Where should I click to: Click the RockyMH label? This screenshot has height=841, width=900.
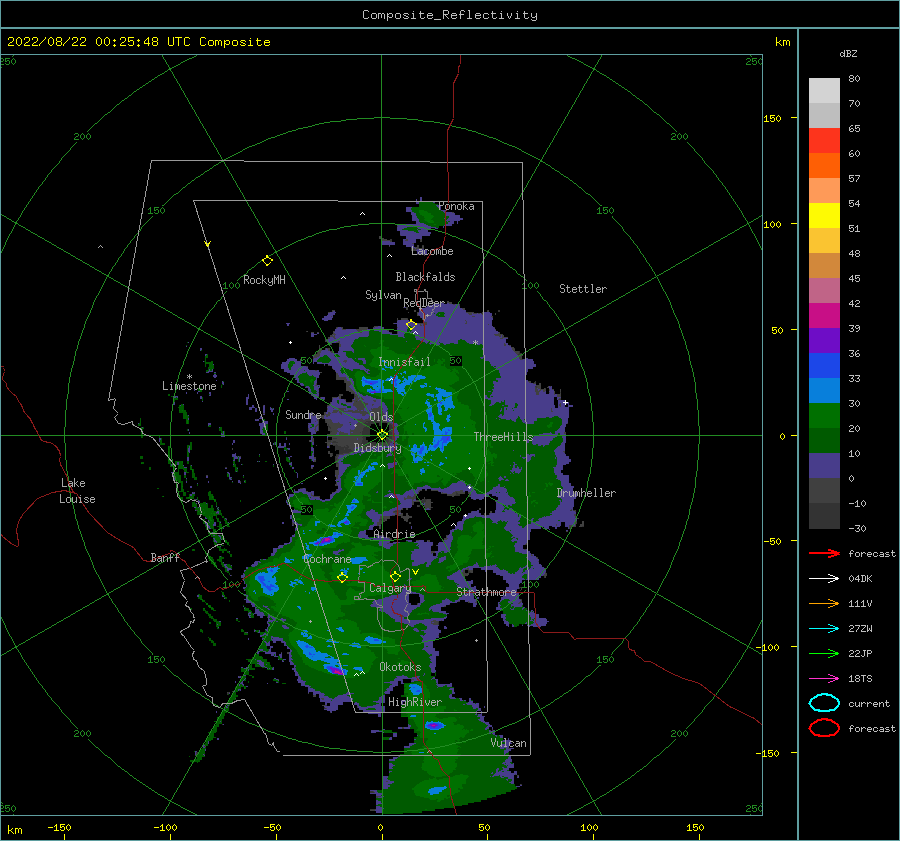(x=264, y=280)
